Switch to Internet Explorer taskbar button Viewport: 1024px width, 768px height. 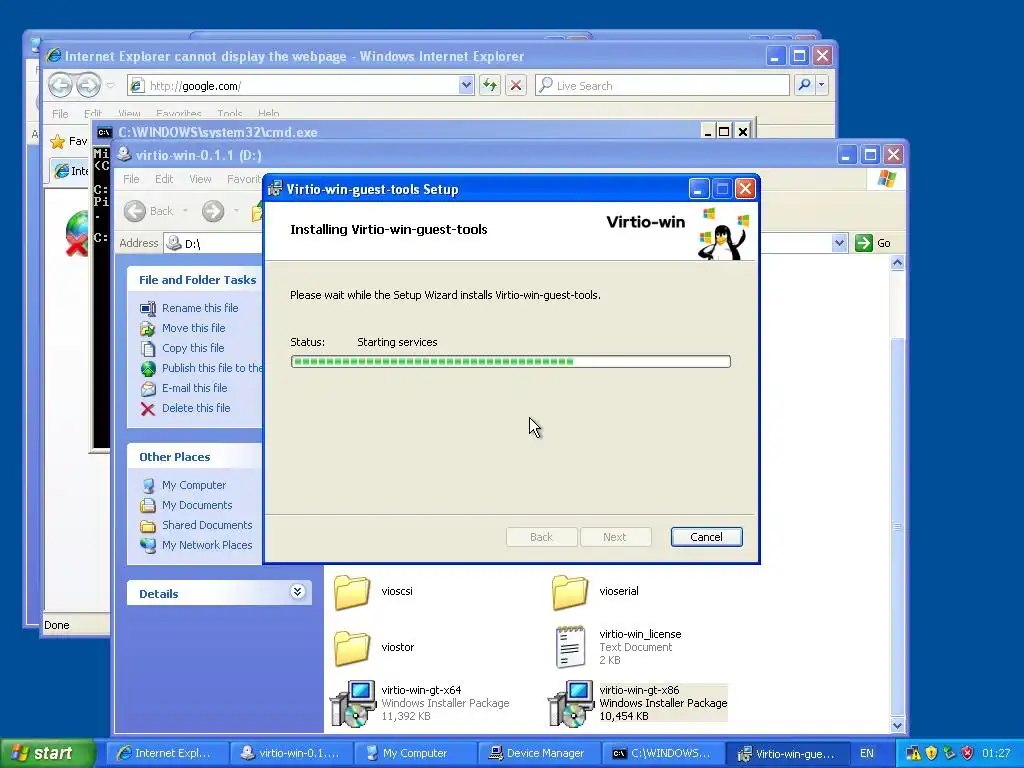click(168, 753)
